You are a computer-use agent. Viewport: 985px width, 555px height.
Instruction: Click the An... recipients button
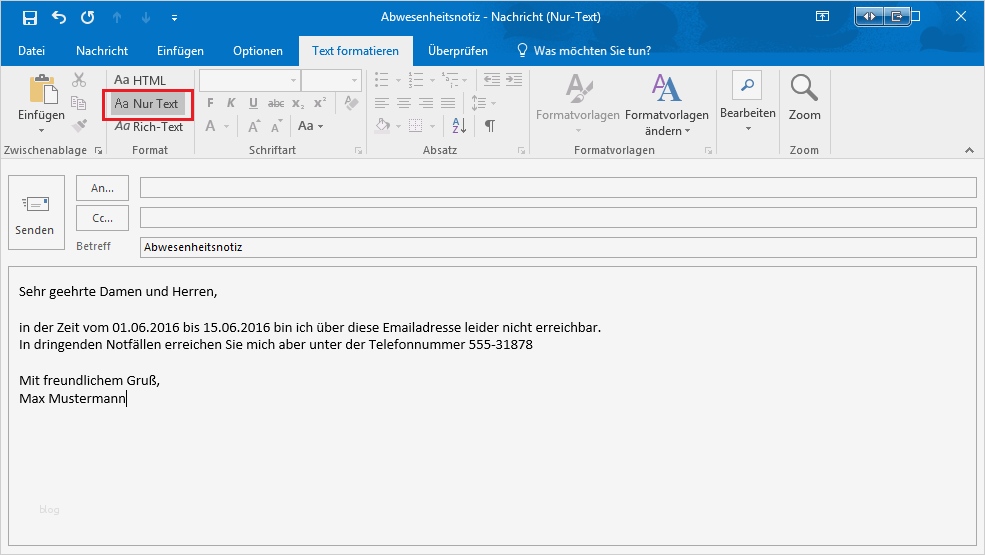coord(102,187)
